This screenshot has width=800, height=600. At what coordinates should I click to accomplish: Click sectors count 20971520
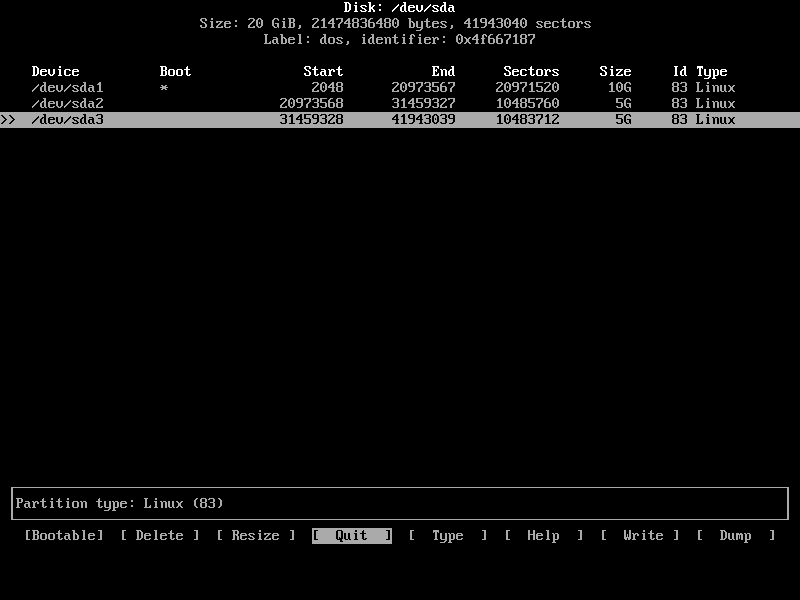528,87
